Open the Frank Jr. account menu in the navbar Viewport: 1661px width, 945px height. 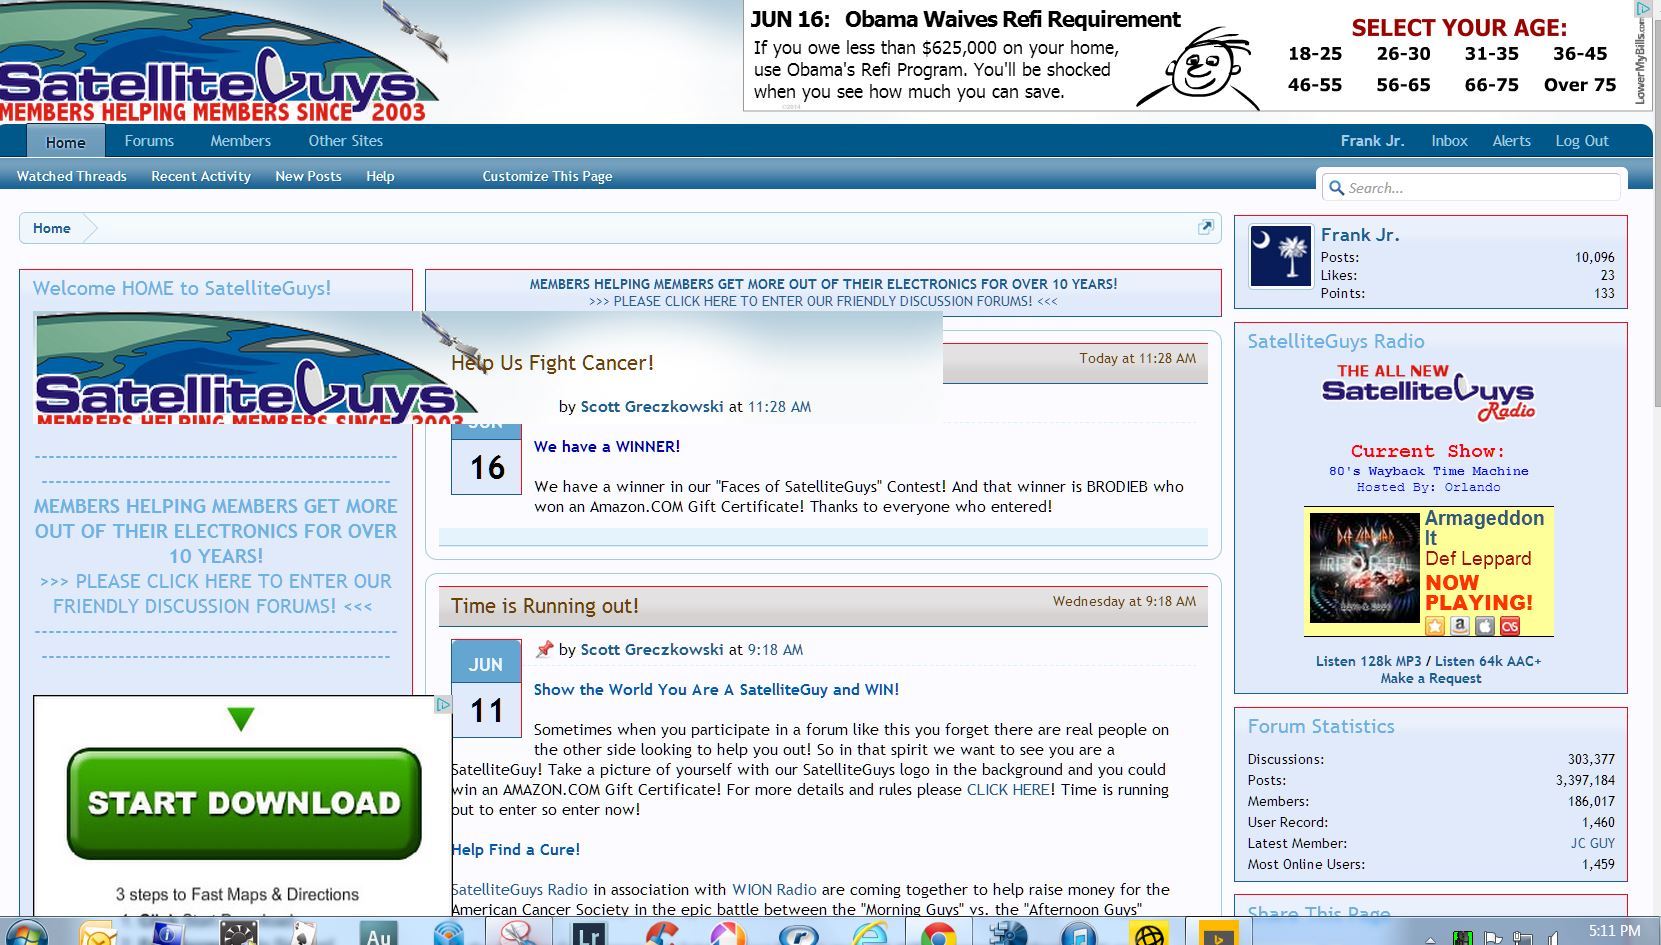click(x=1372, y=141)
